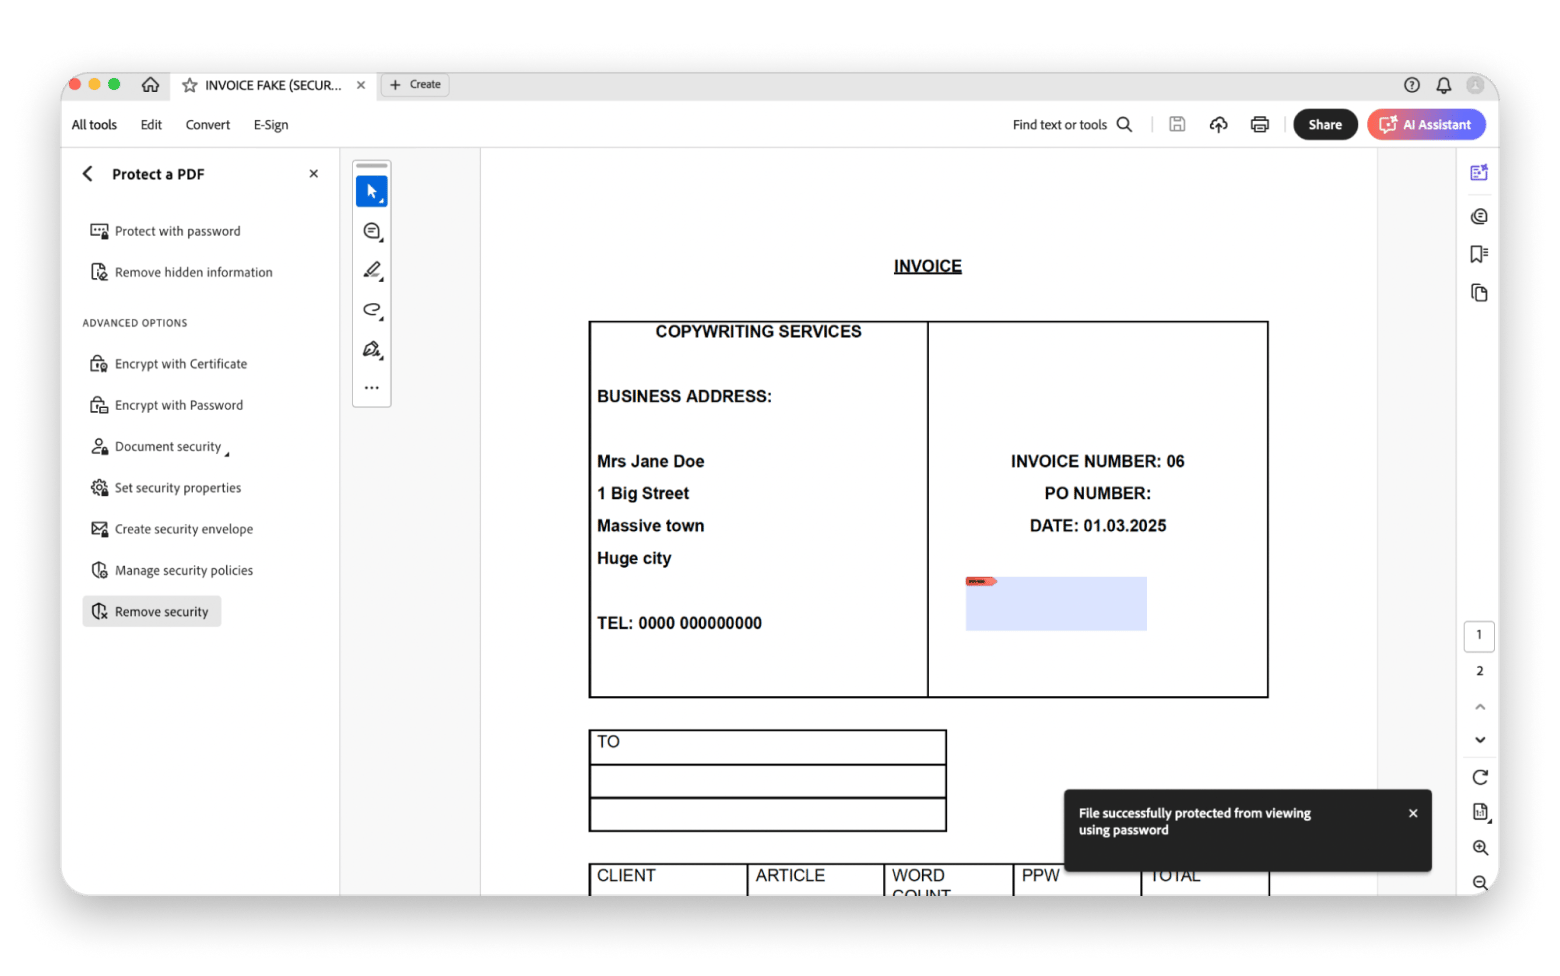Click the upload to cloud icon
Screen dimensions: 1560x976
(x=1218, y=125)
